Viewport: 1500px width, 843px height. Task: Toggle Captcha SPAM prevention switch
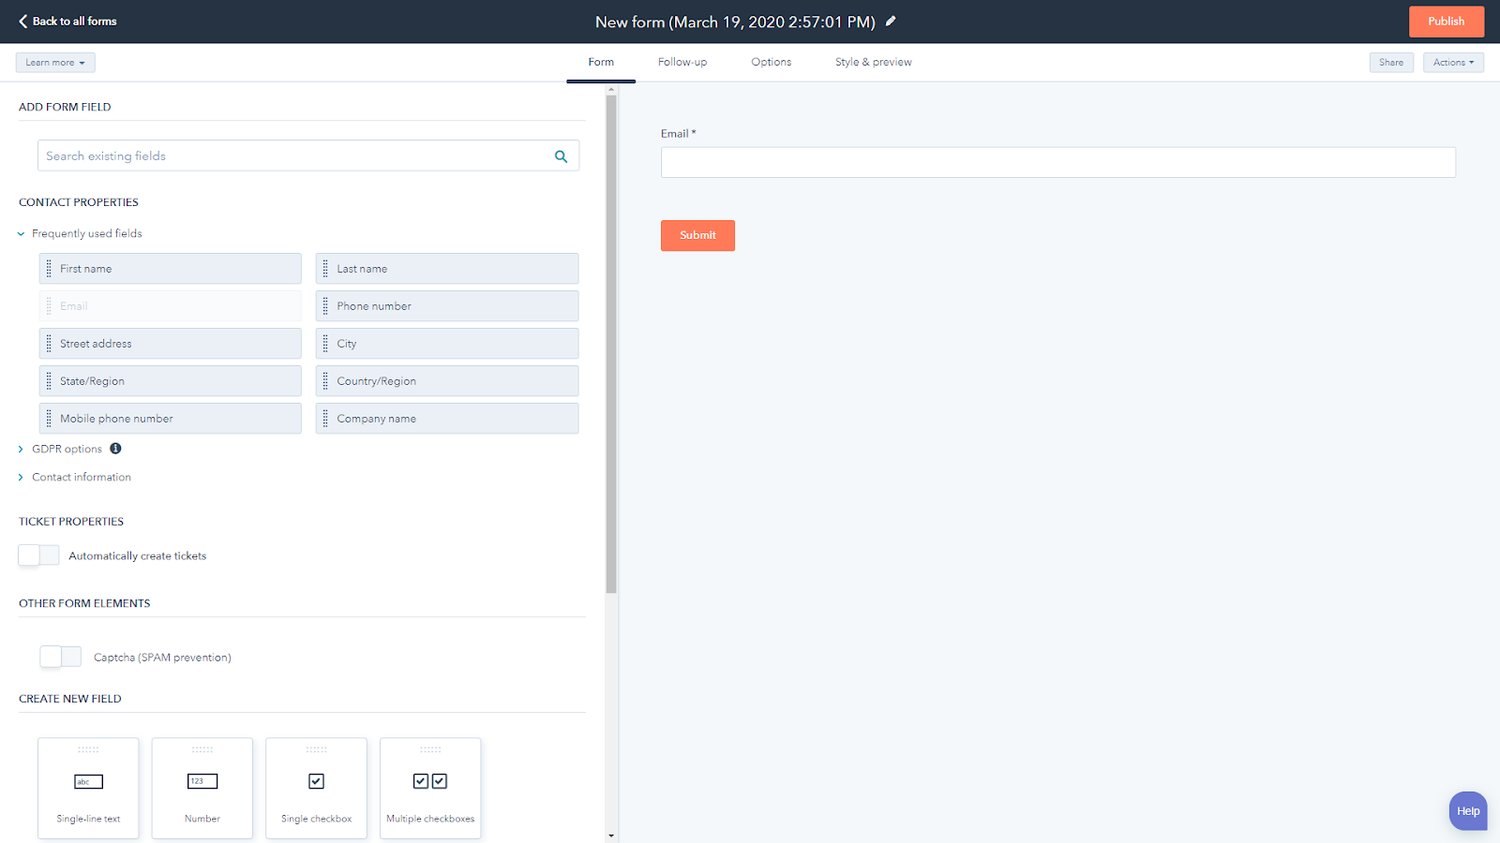(x=61, y=657)
